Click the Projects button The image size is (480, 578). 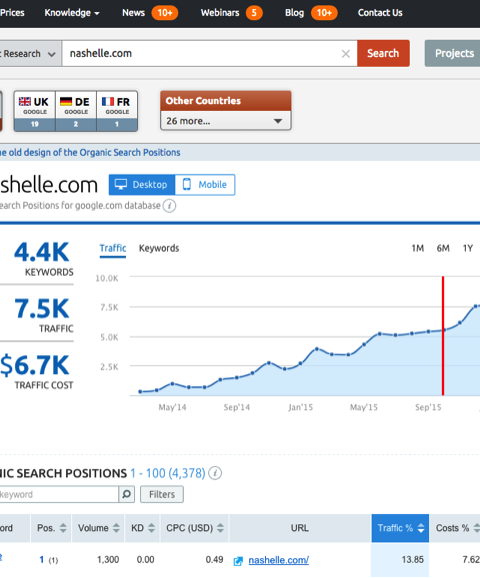[453, 53]
